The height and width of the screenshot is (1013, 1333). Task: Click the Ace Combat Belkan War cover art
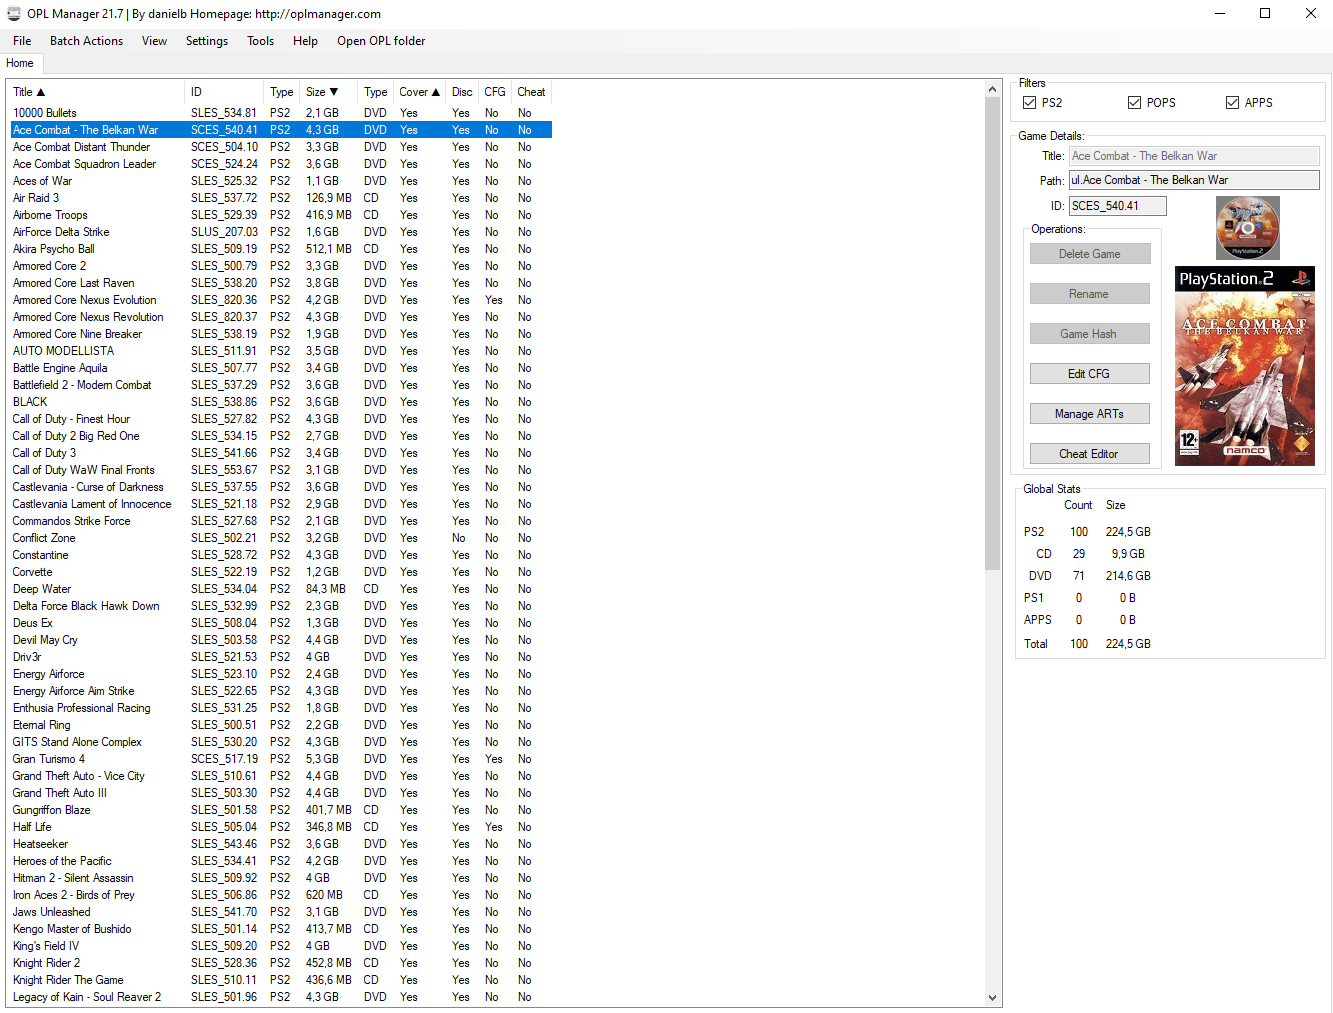click(1245, 366)
